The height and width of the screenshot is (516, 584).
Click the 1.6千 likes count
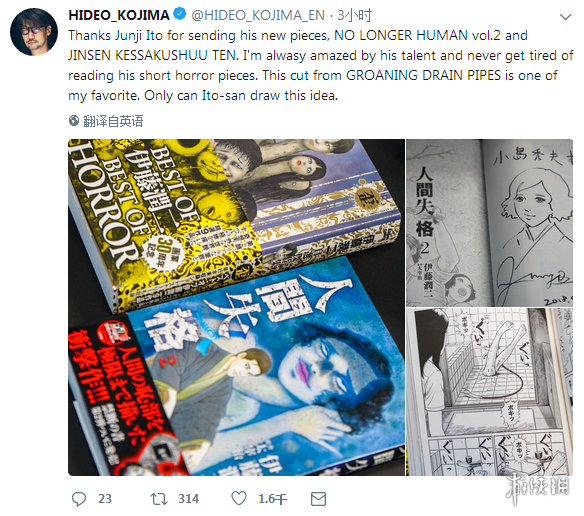point(273,499)
